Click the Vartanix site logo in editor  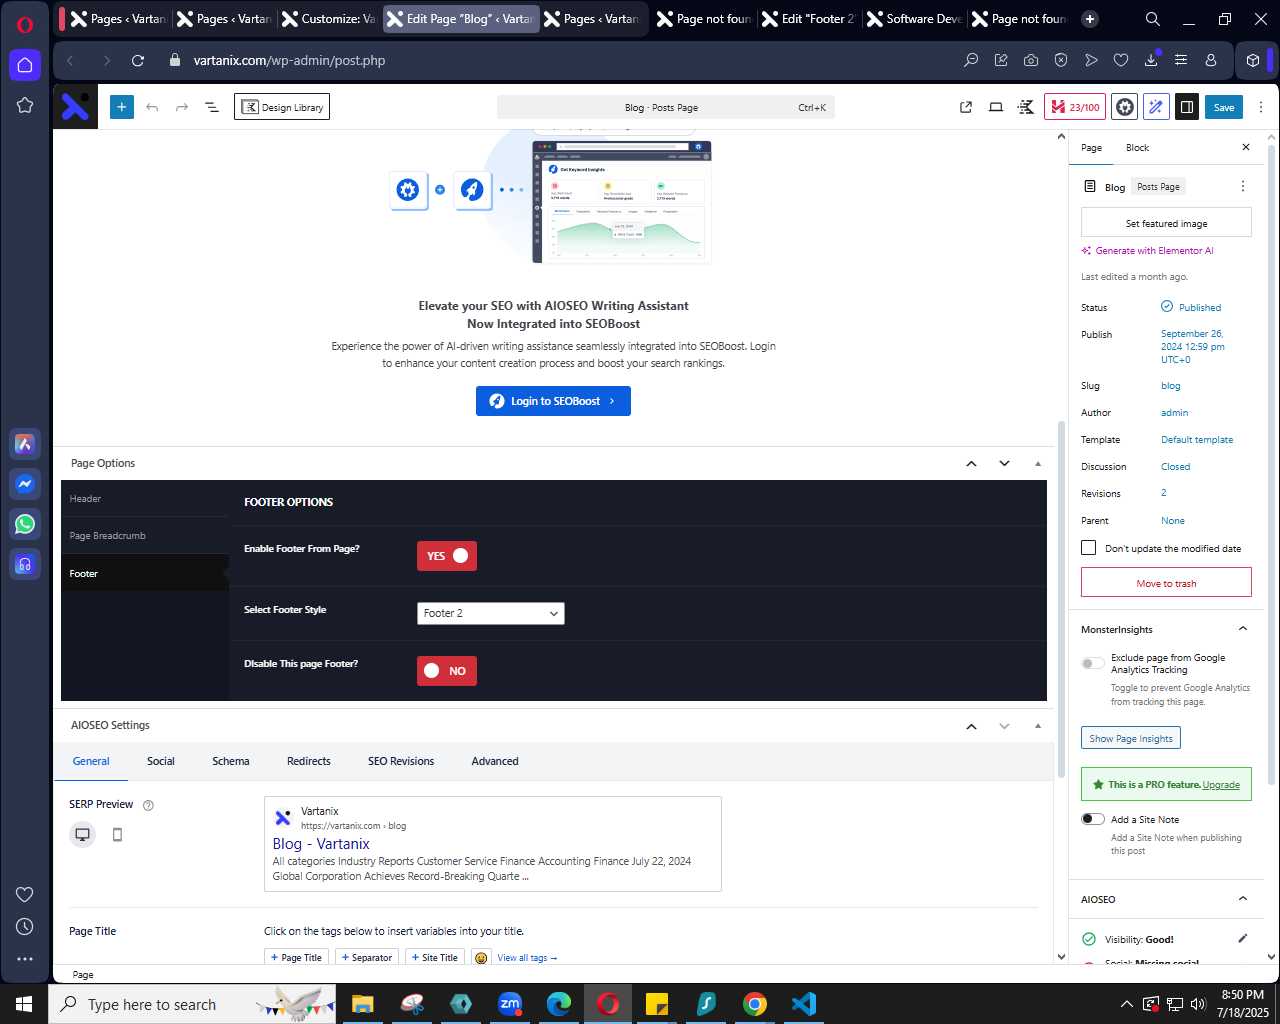tap(75, 107)
